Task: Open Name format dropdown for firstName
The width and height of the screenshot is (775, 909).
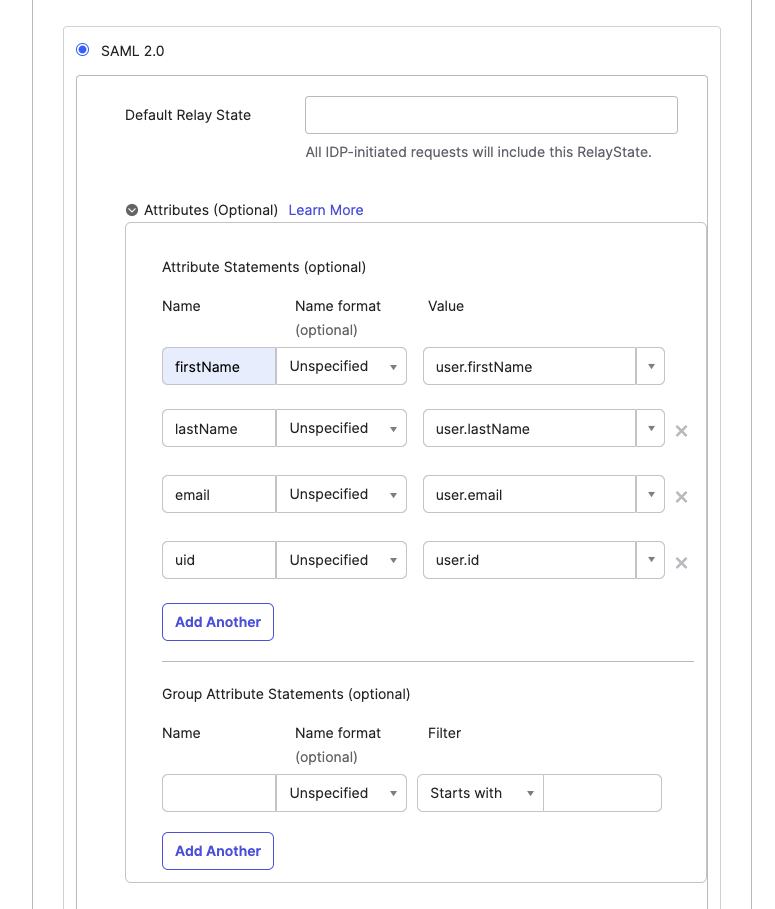Action: tap(341, 366)
